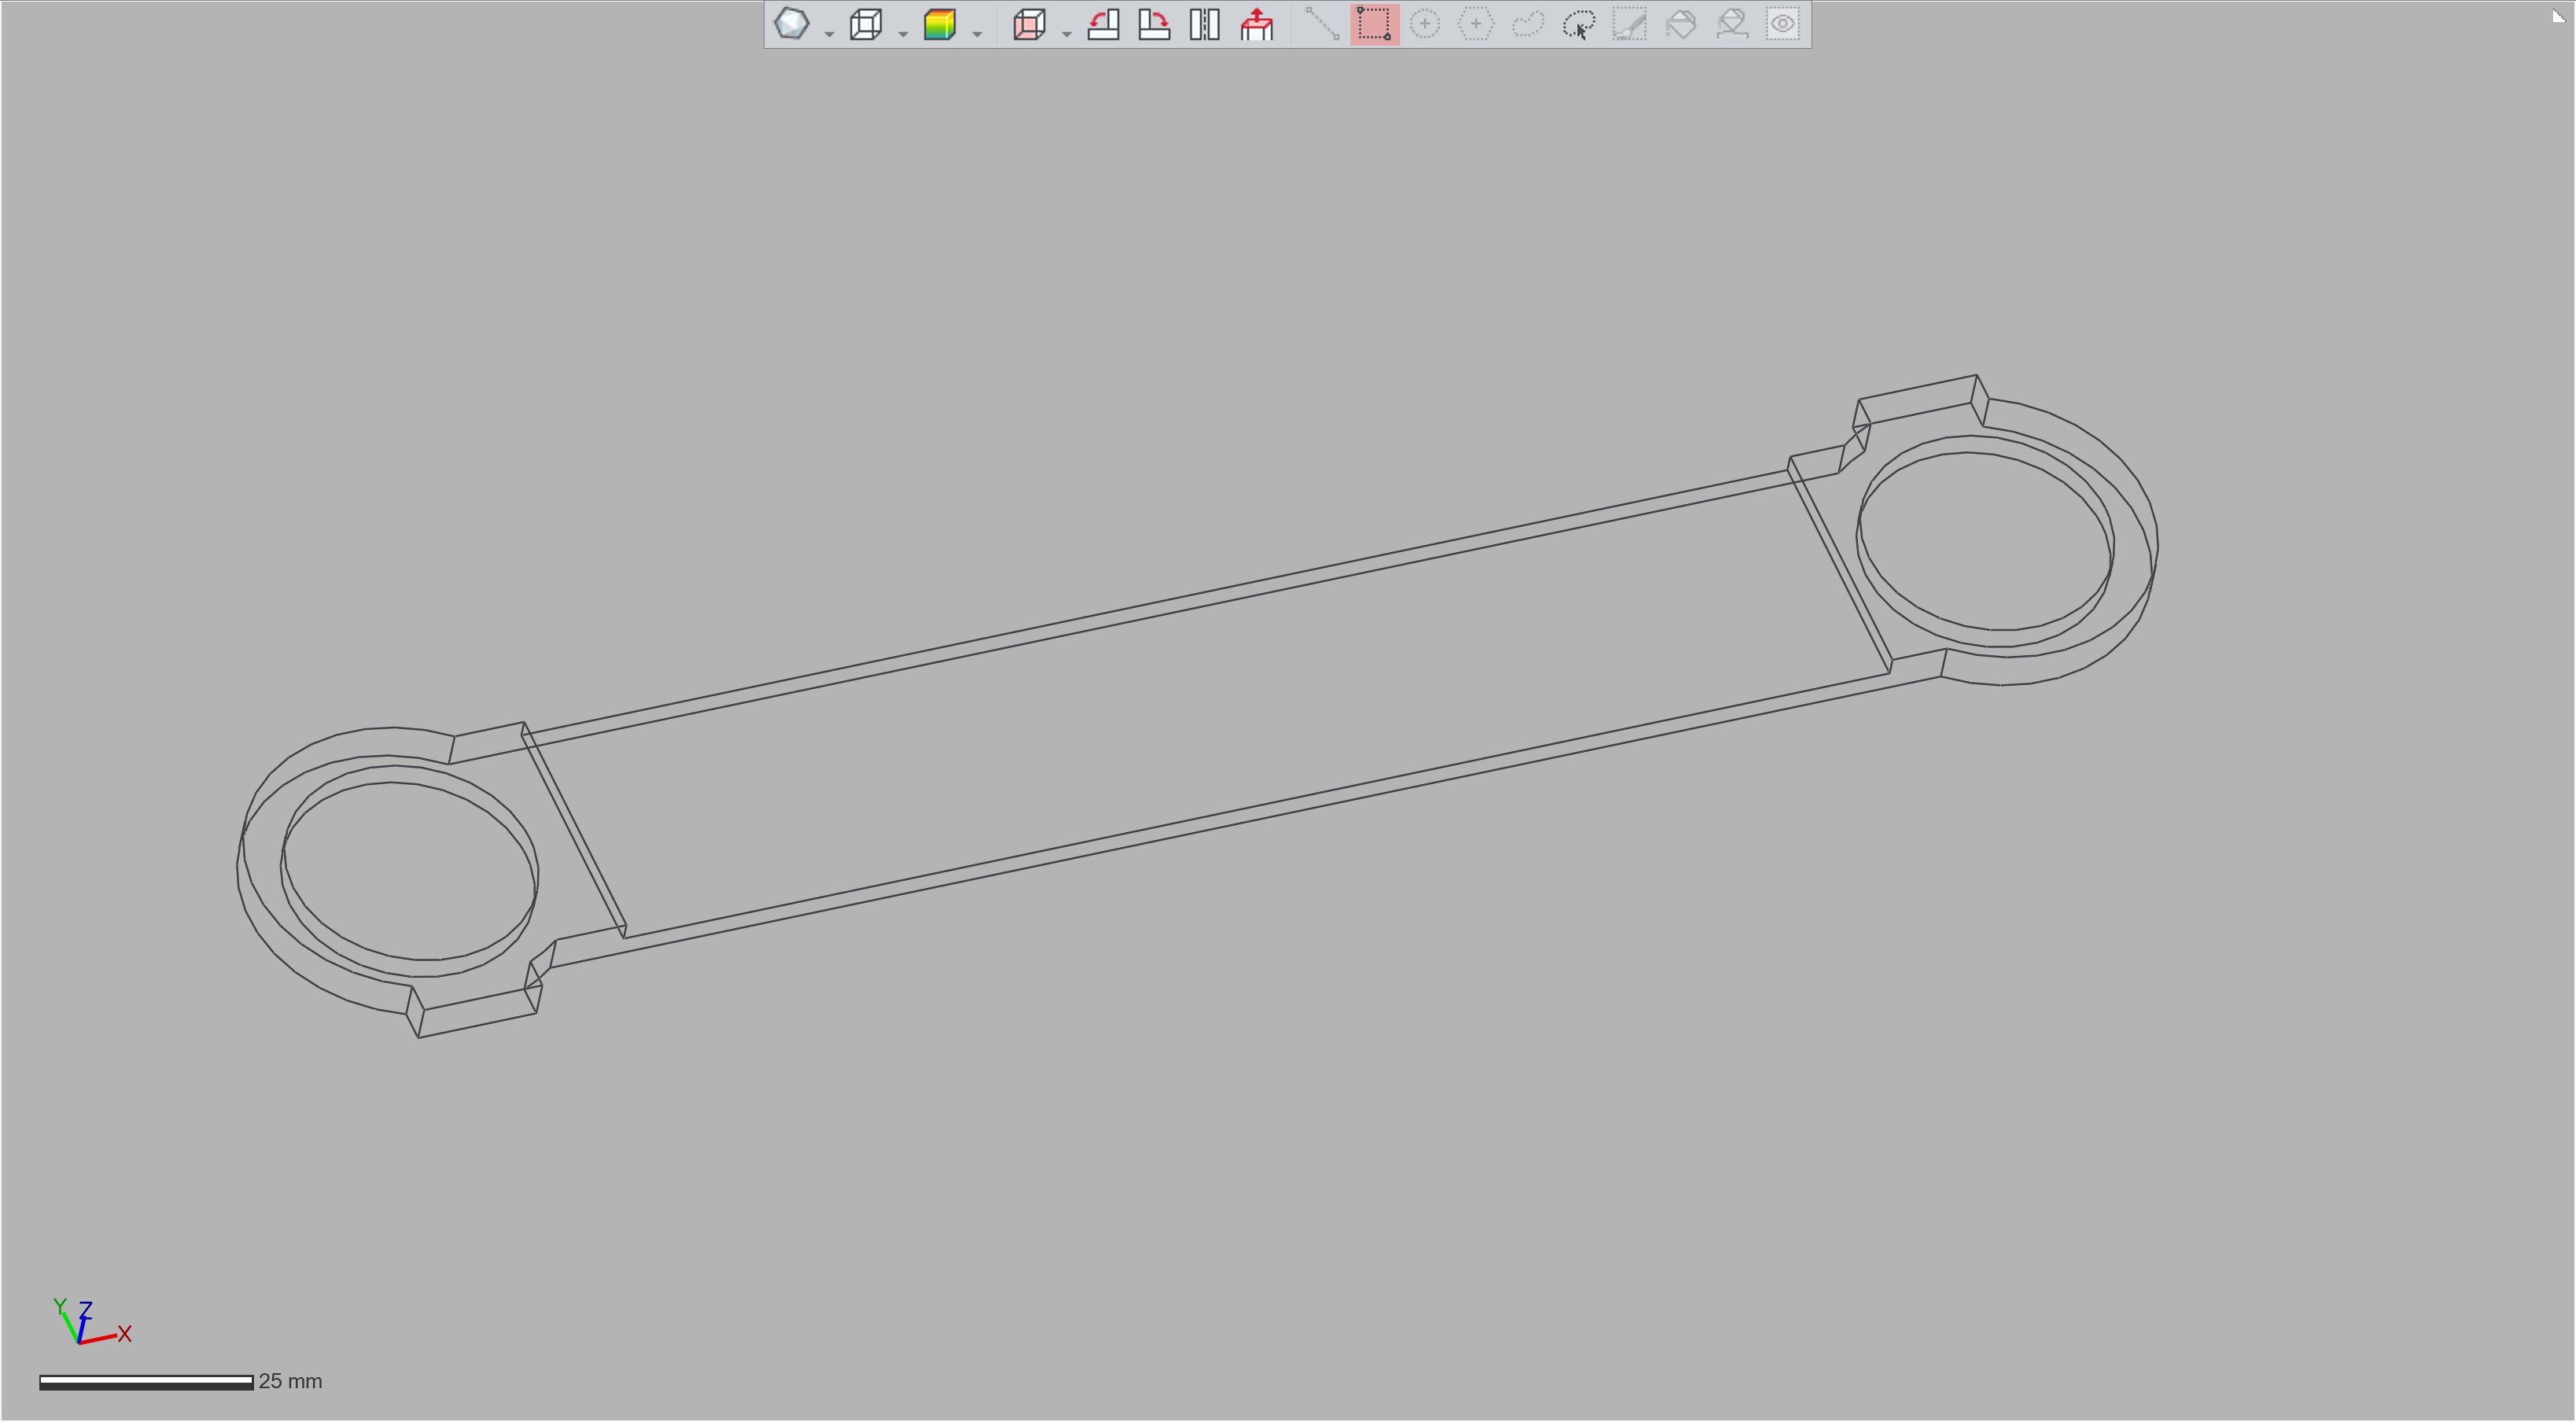Switch to wireframe display mode

point(866,24)
